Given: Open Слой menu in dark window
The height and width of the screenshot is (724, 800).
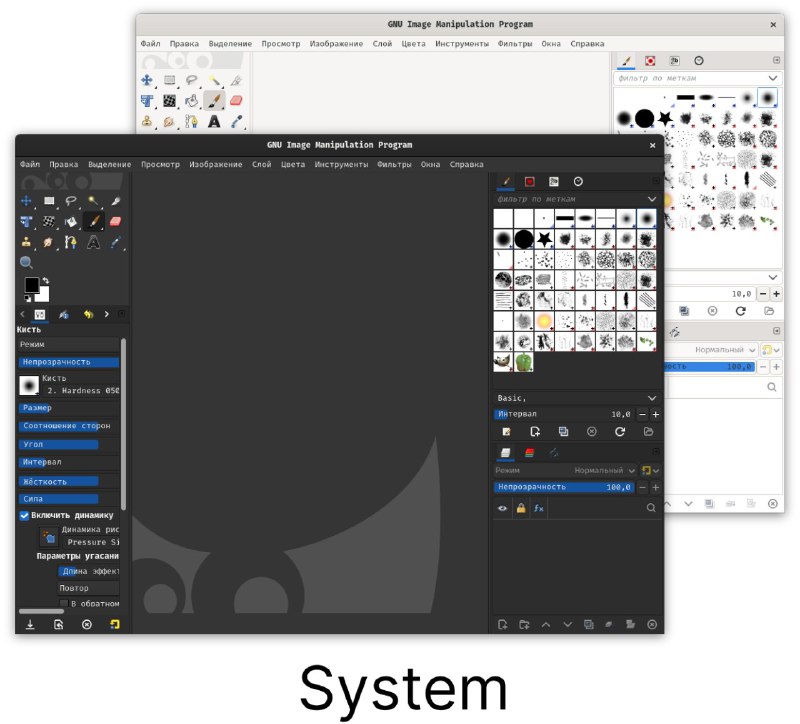Looking at the screenshot, I should click(x=262, y=164).
